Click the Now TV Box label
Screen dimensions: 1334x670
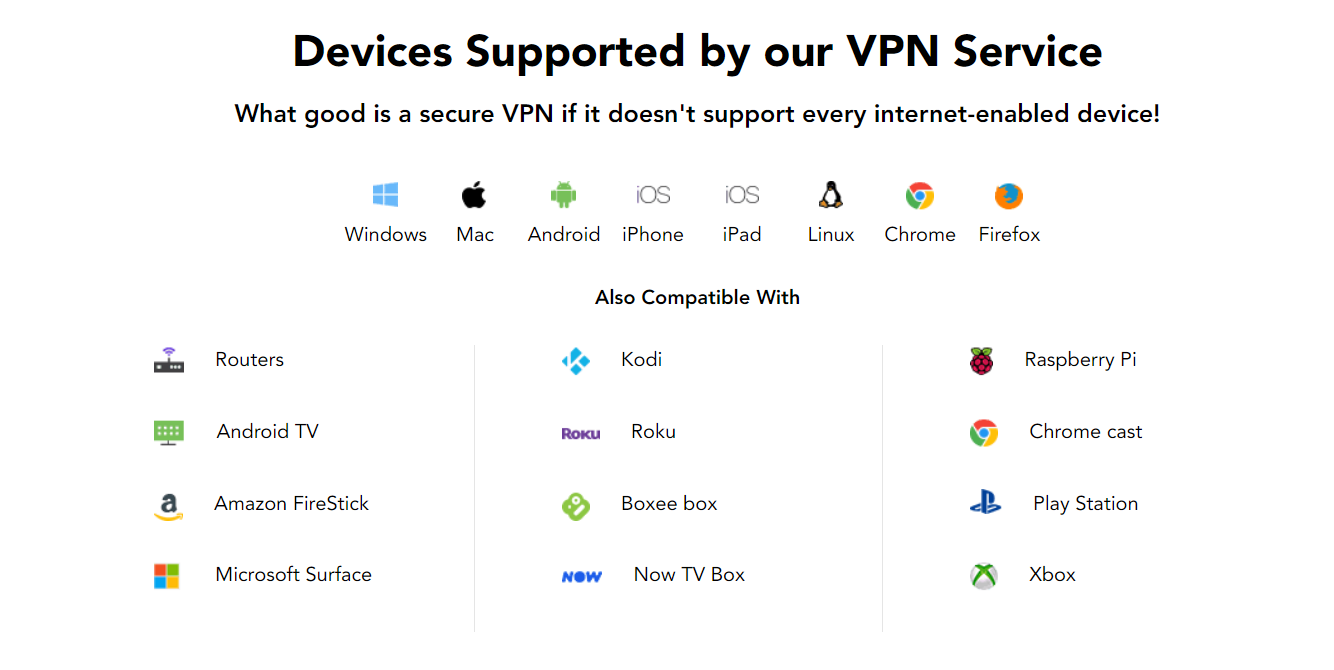point(688,574)
